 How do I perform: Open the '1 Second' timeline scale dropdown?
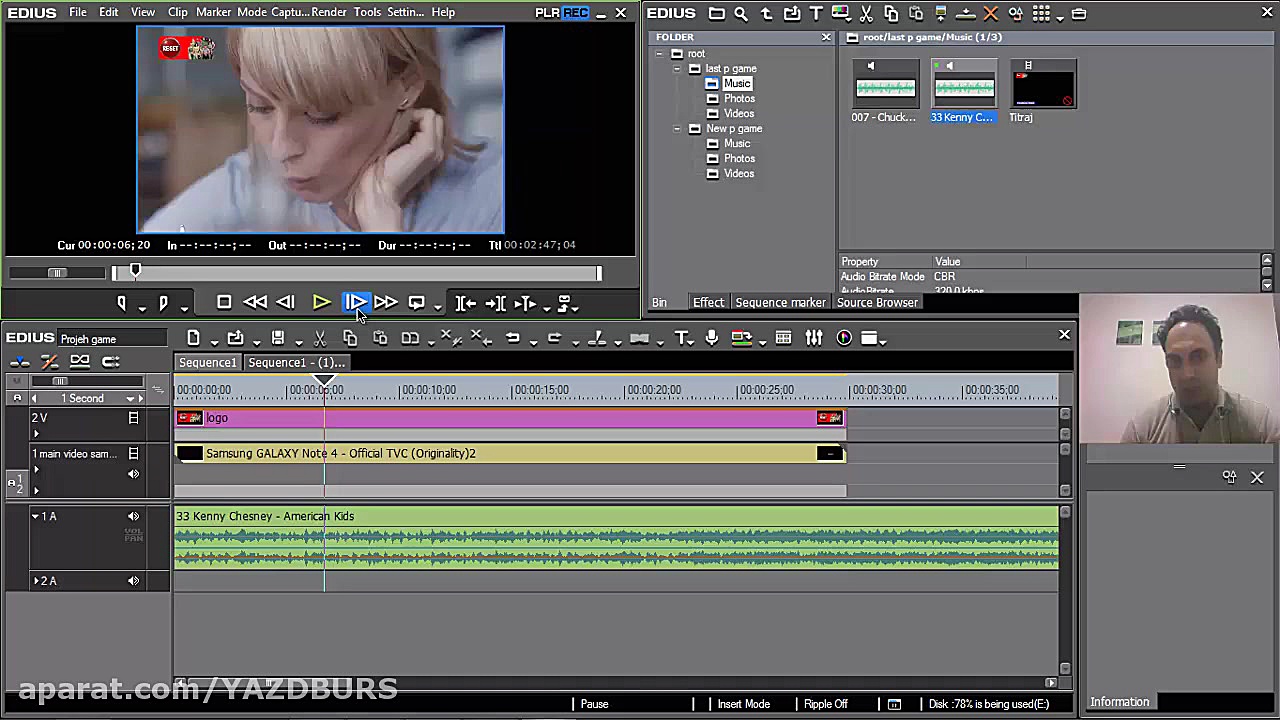[130, 399]
